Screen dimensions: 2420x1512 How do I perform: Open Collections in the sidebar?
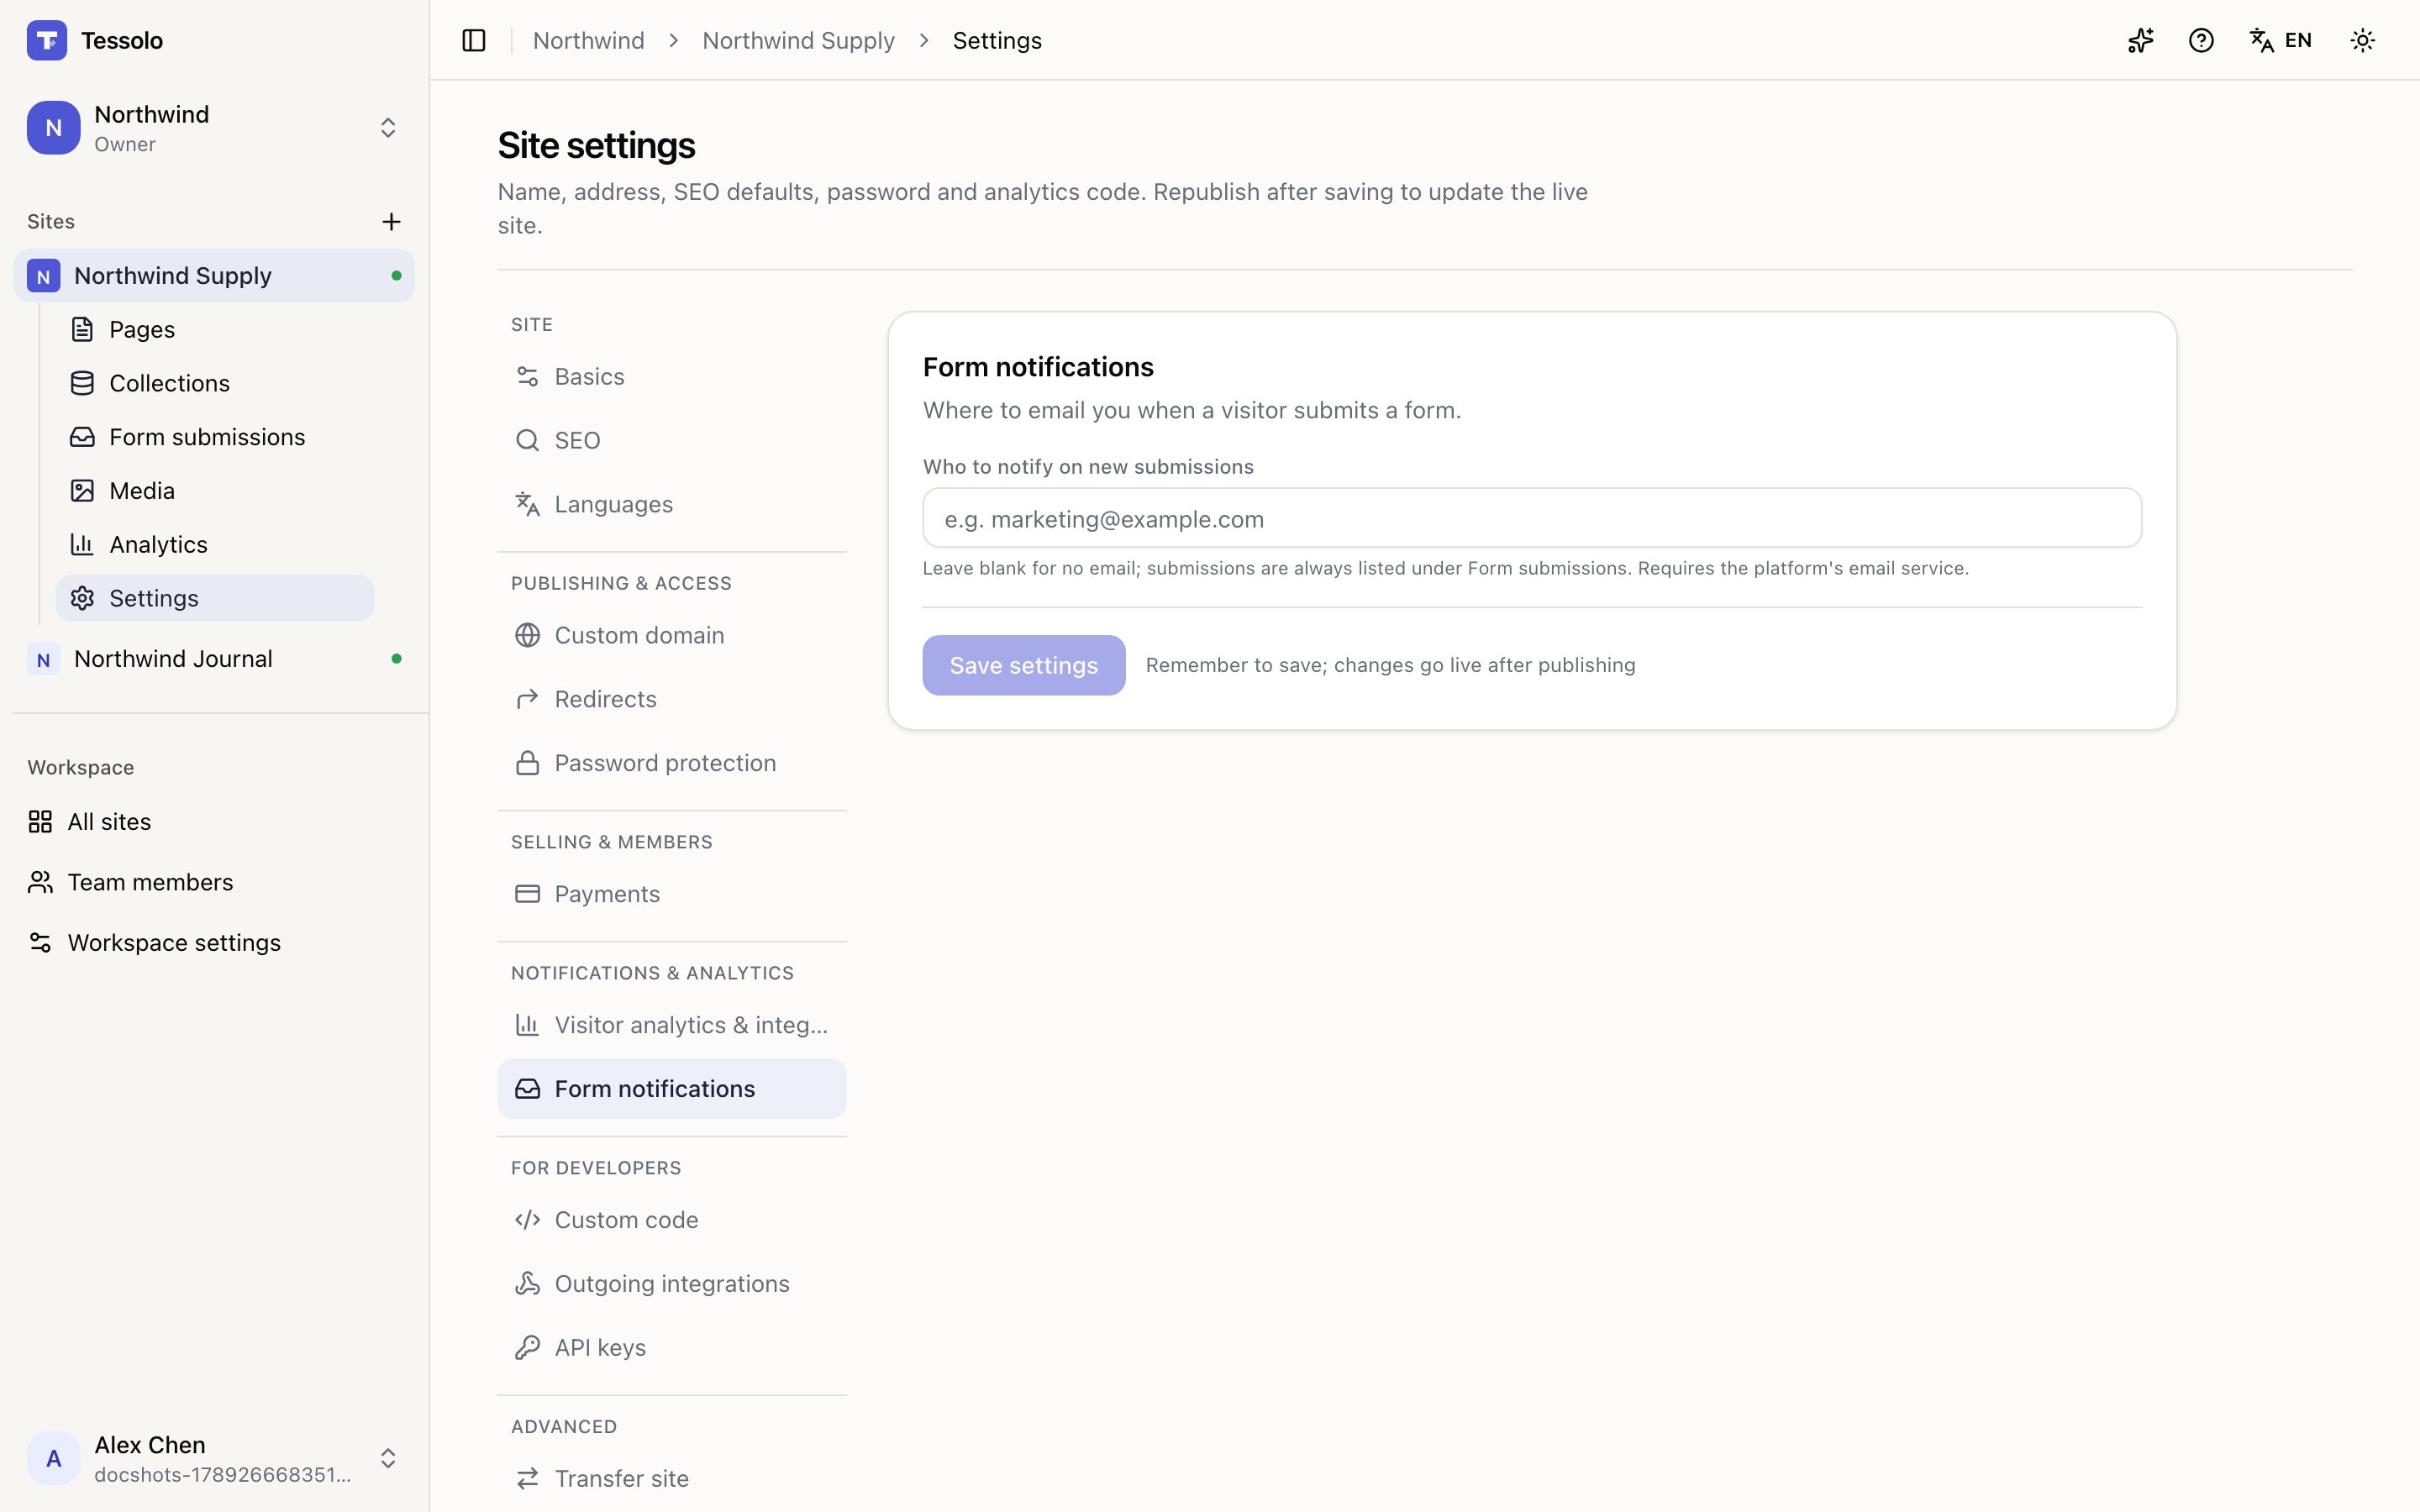click(x=215, y=383)
